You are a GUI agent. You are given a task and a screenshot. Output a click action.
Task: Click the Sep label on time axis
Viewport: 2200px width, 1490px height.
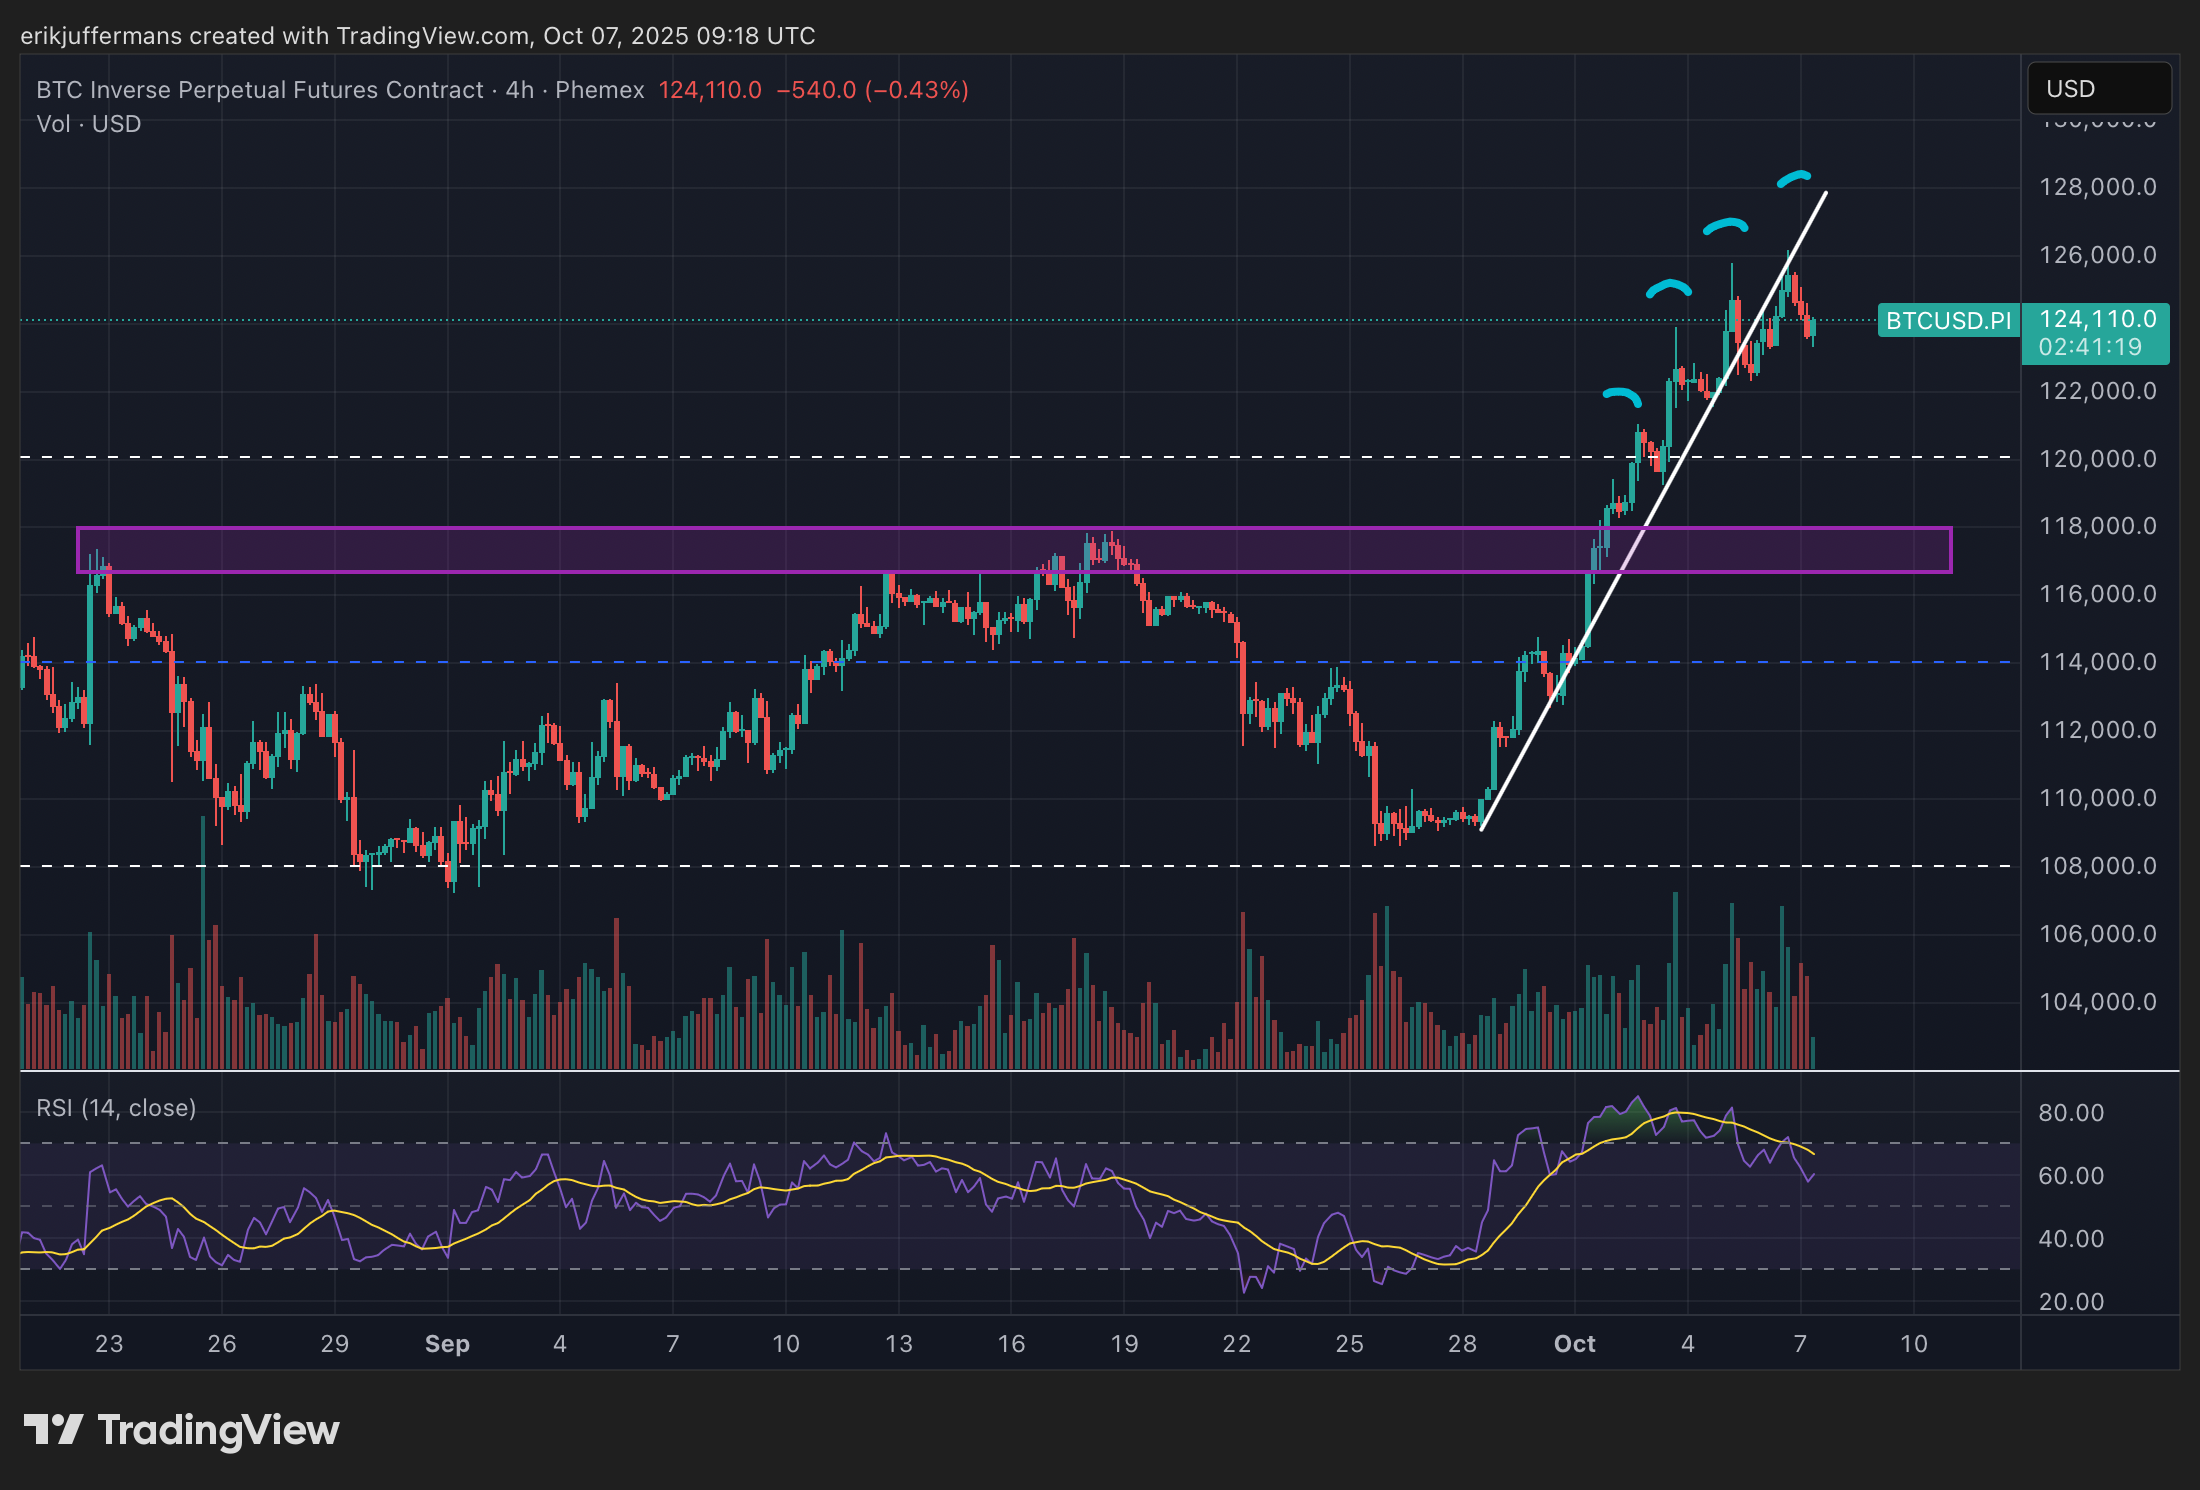(447, 1344)
